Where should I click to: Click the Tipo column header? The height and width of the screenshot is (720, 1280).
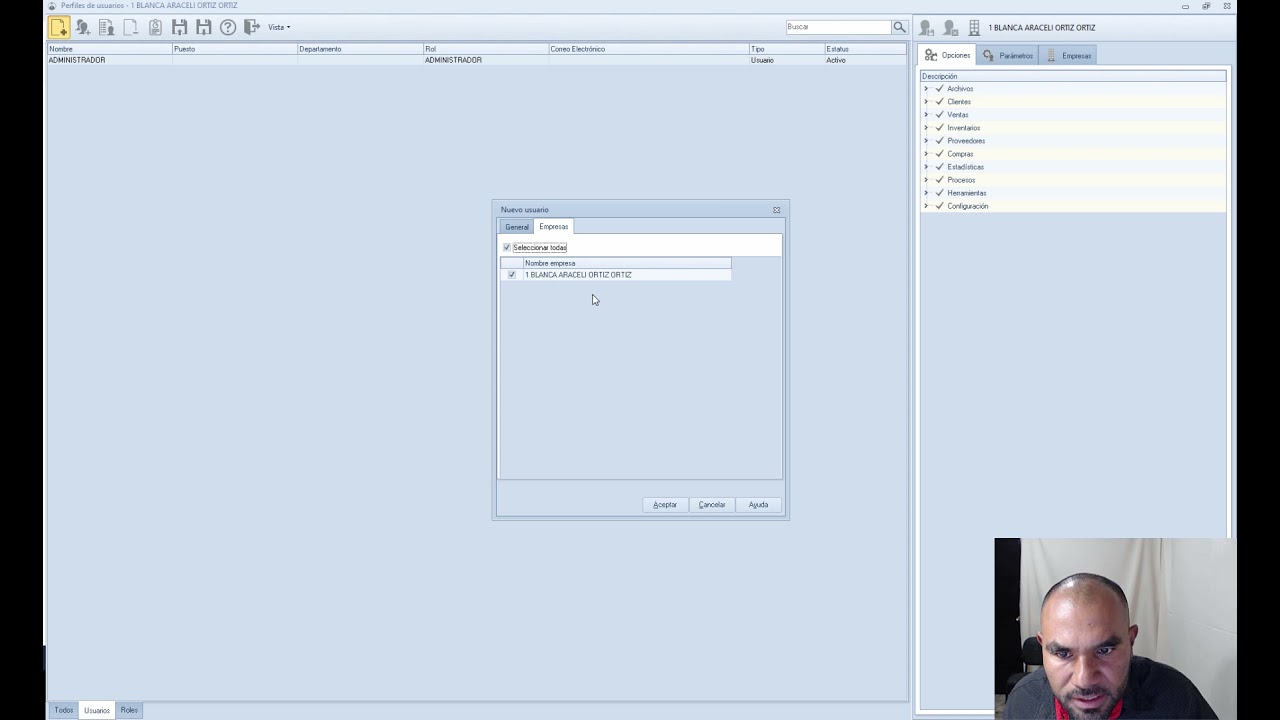tap(787, 49)
